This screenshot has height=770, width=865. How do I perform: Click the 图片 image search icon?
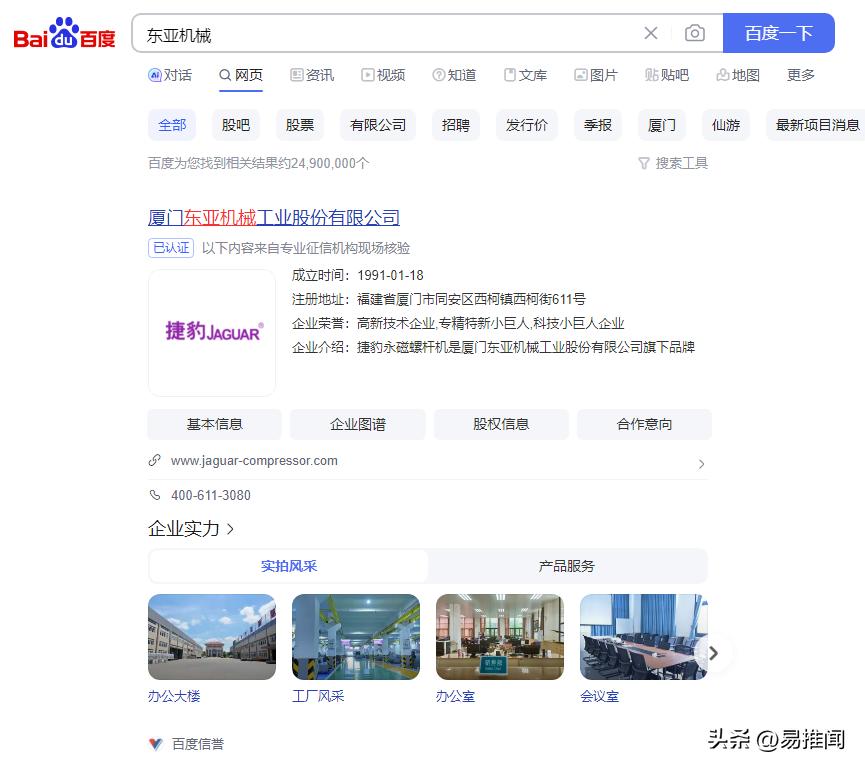click(x=580, y=75)
